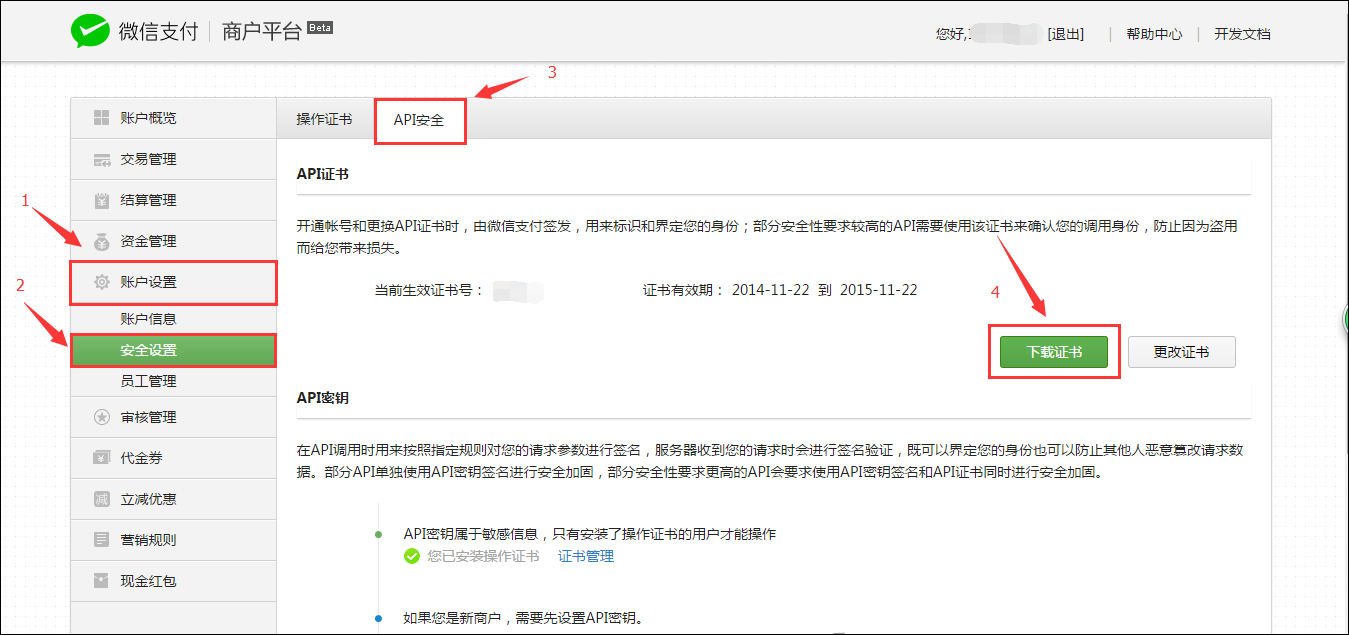Click the 营销规则 document icon
Screen dimensions: 1349x635
[x=101, y=539]
